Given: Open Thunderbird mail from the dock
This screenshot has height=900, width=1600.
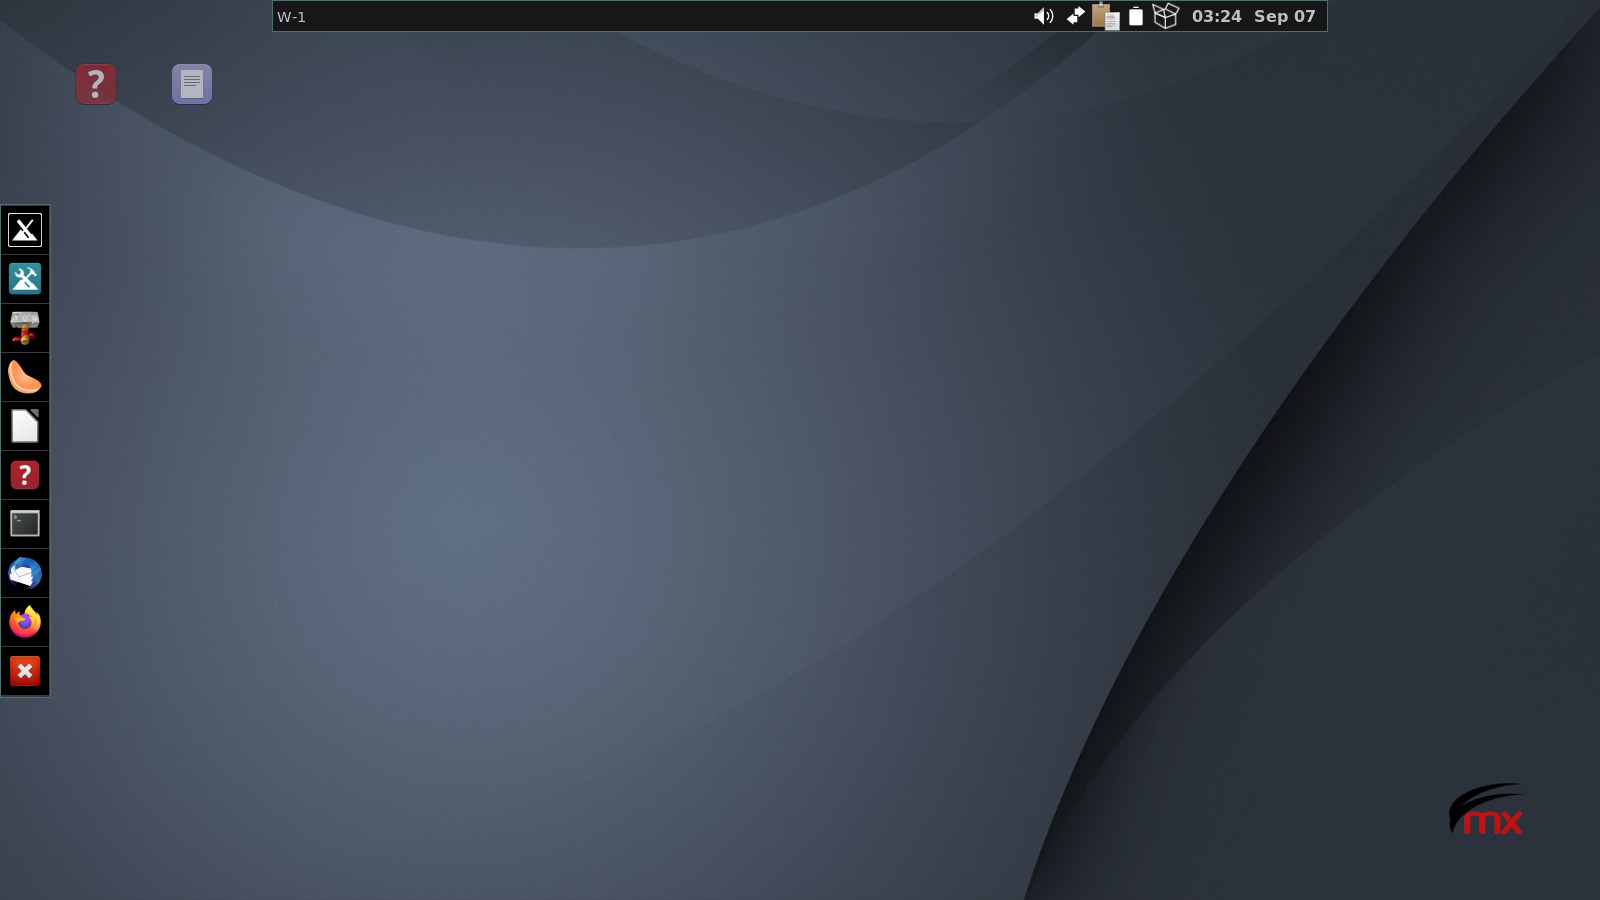Looking at the screenshot, I should [x=25, y=573].
